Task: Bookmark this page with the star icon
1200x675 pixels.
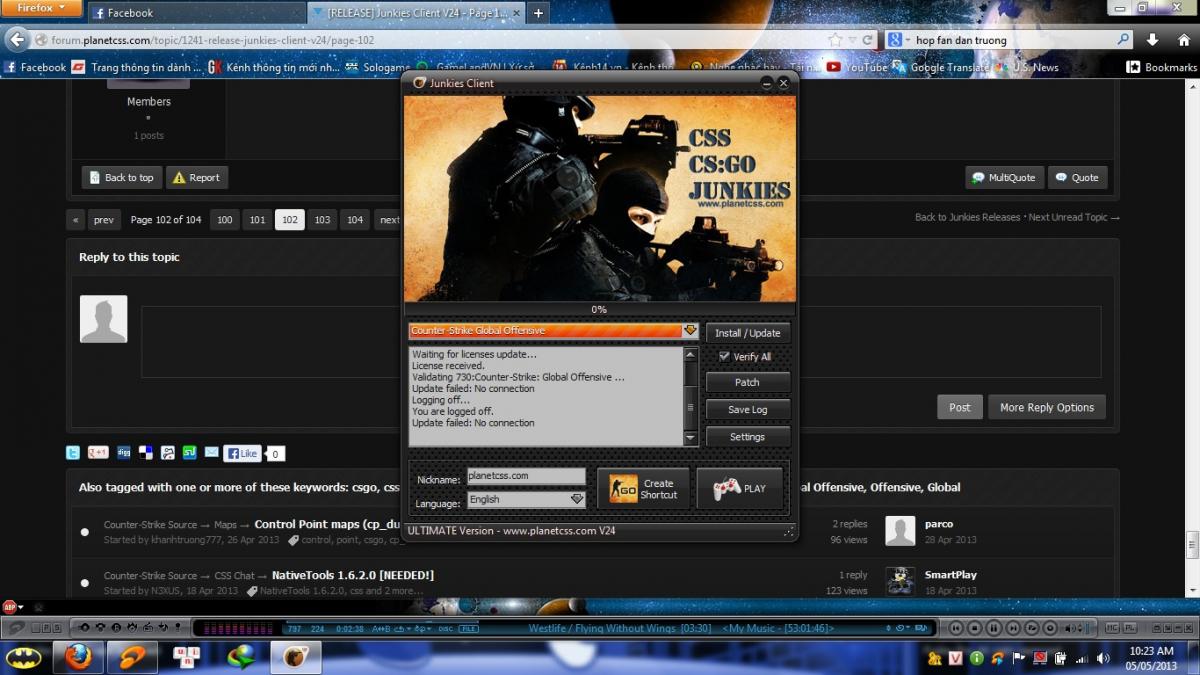Action: (x=836, y=40)
